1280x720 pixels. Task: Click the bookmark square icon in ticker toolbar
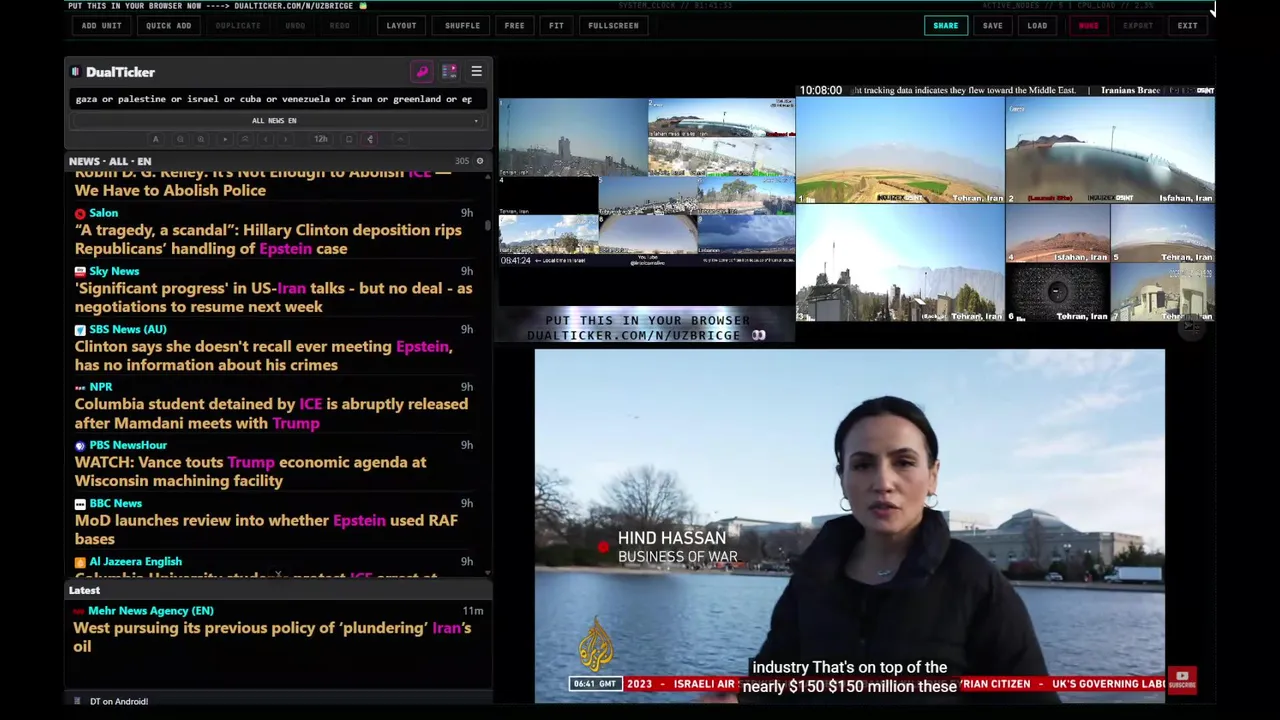[349, 139]
